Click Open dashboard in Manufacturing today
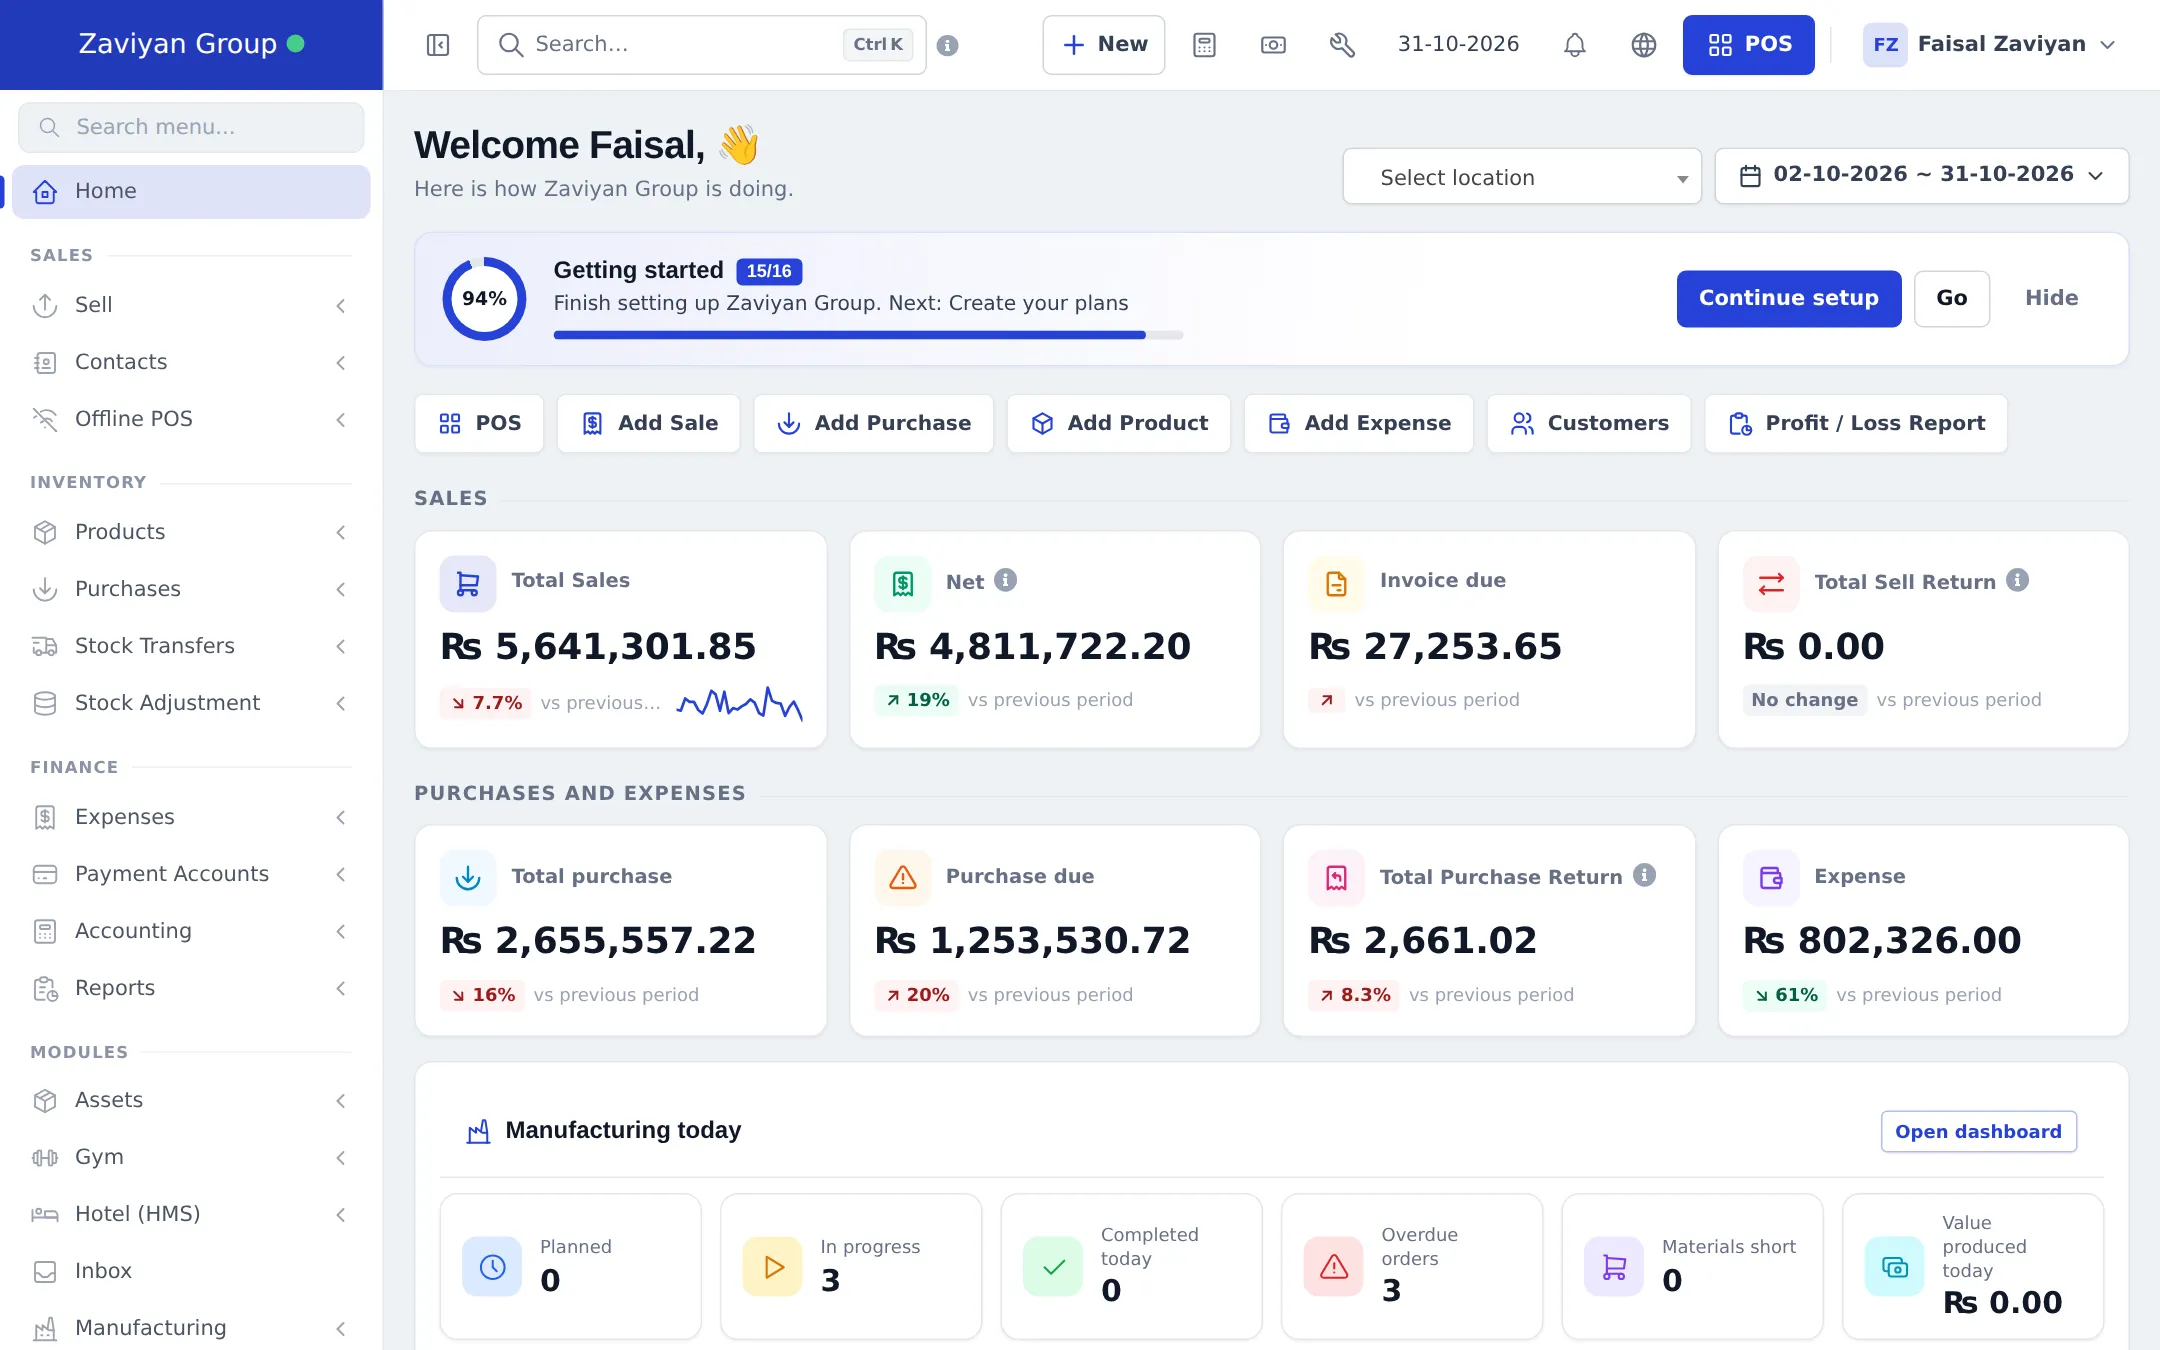Viewport: 2160px width, 1350px height. pos(1978,1131)
